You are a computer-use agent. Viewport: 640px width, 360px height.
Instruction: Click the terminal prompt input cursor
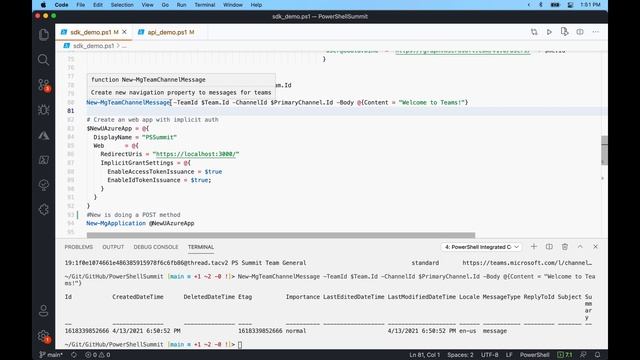pos(240,344)
